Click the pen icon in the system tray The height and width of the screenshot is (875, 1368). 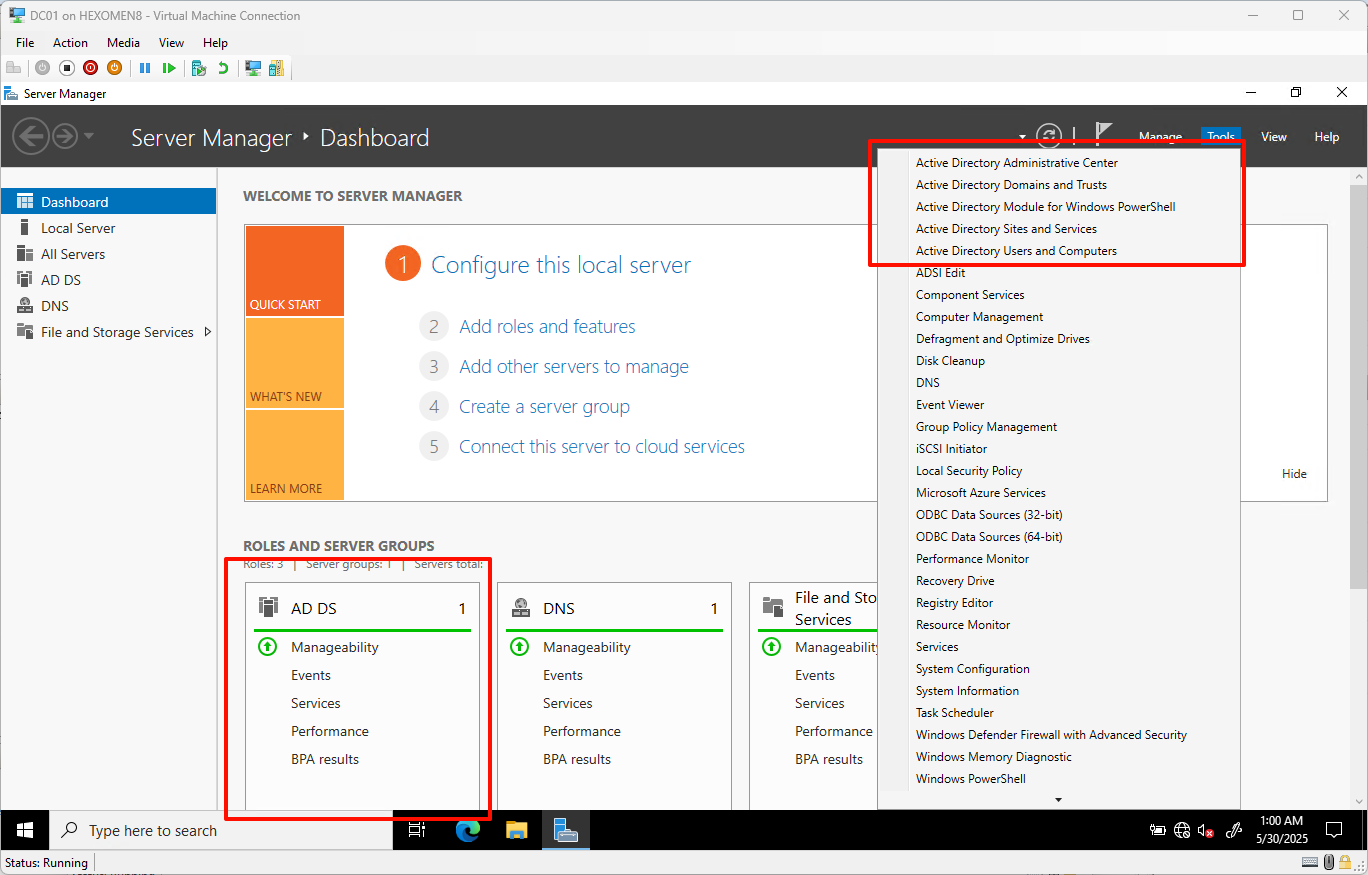pyautogui.click(x=1234, y=830)
